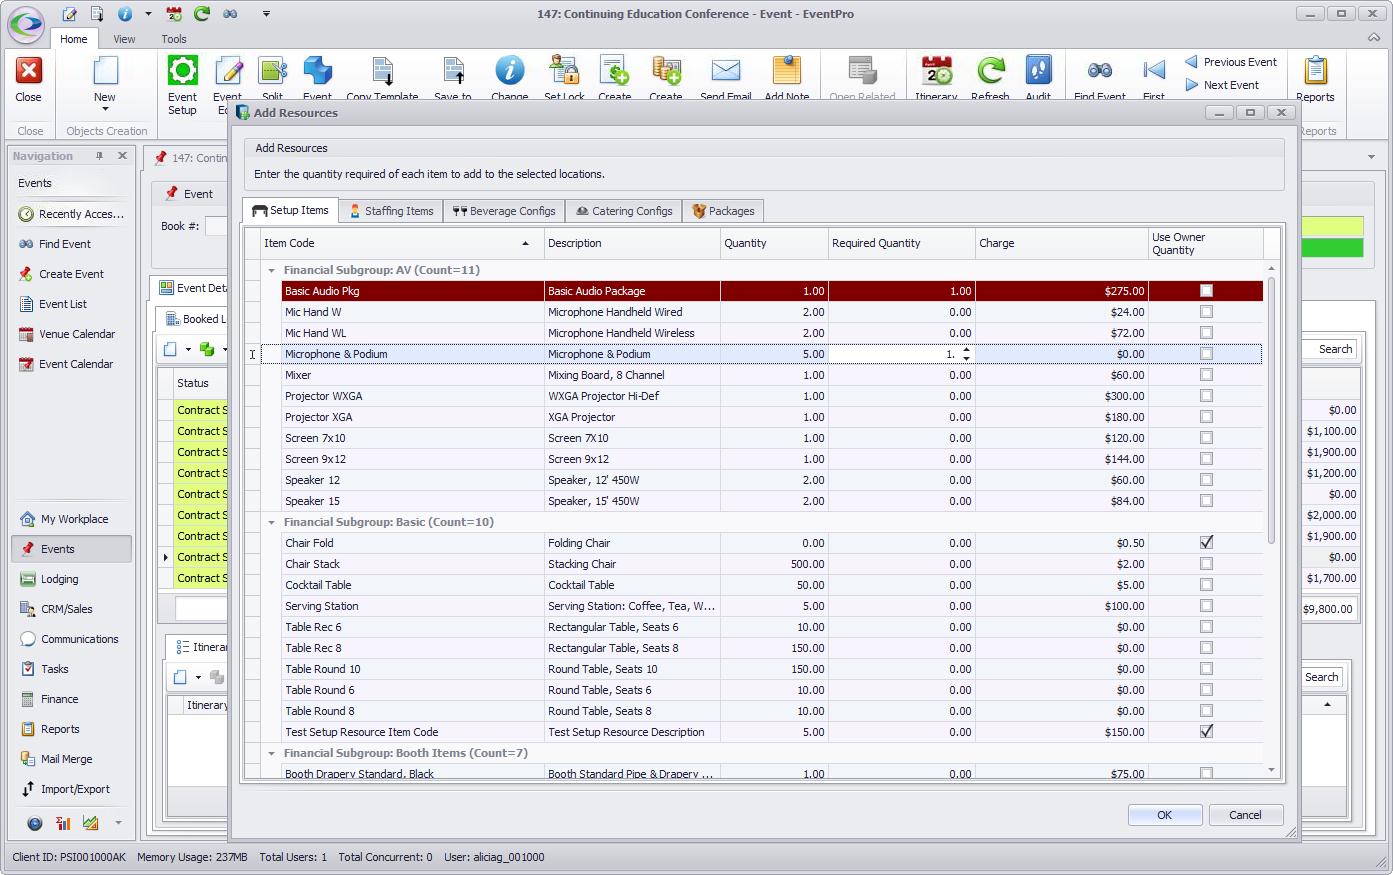Click the Cancel button

tap(1245, 815)
